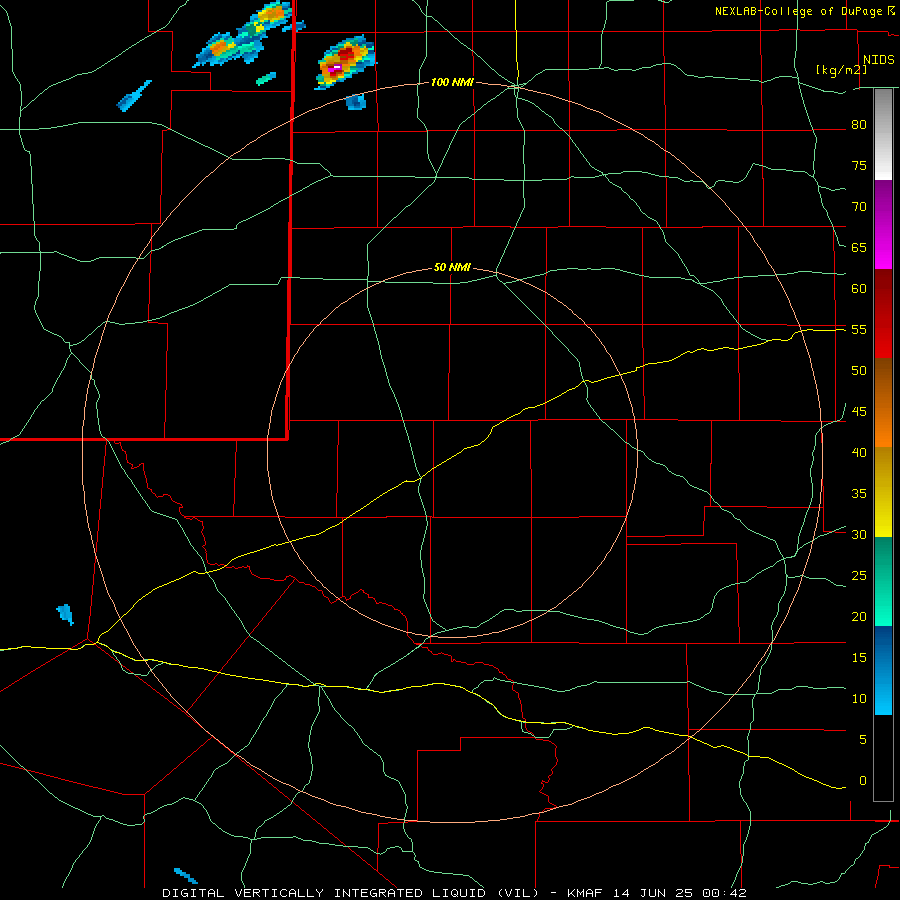Select the 10 value on the color scale
Viewport: 900px width, 900px height.
coord(859,699)
